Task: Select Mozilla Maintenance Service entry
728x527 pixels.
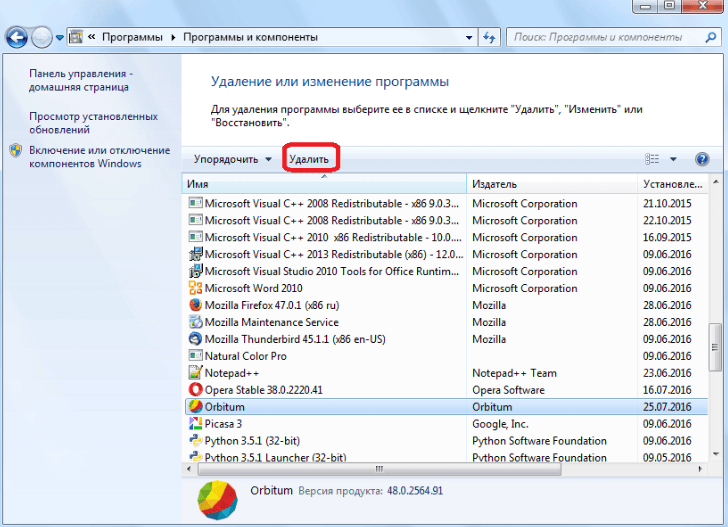Action: click(272, 322)
